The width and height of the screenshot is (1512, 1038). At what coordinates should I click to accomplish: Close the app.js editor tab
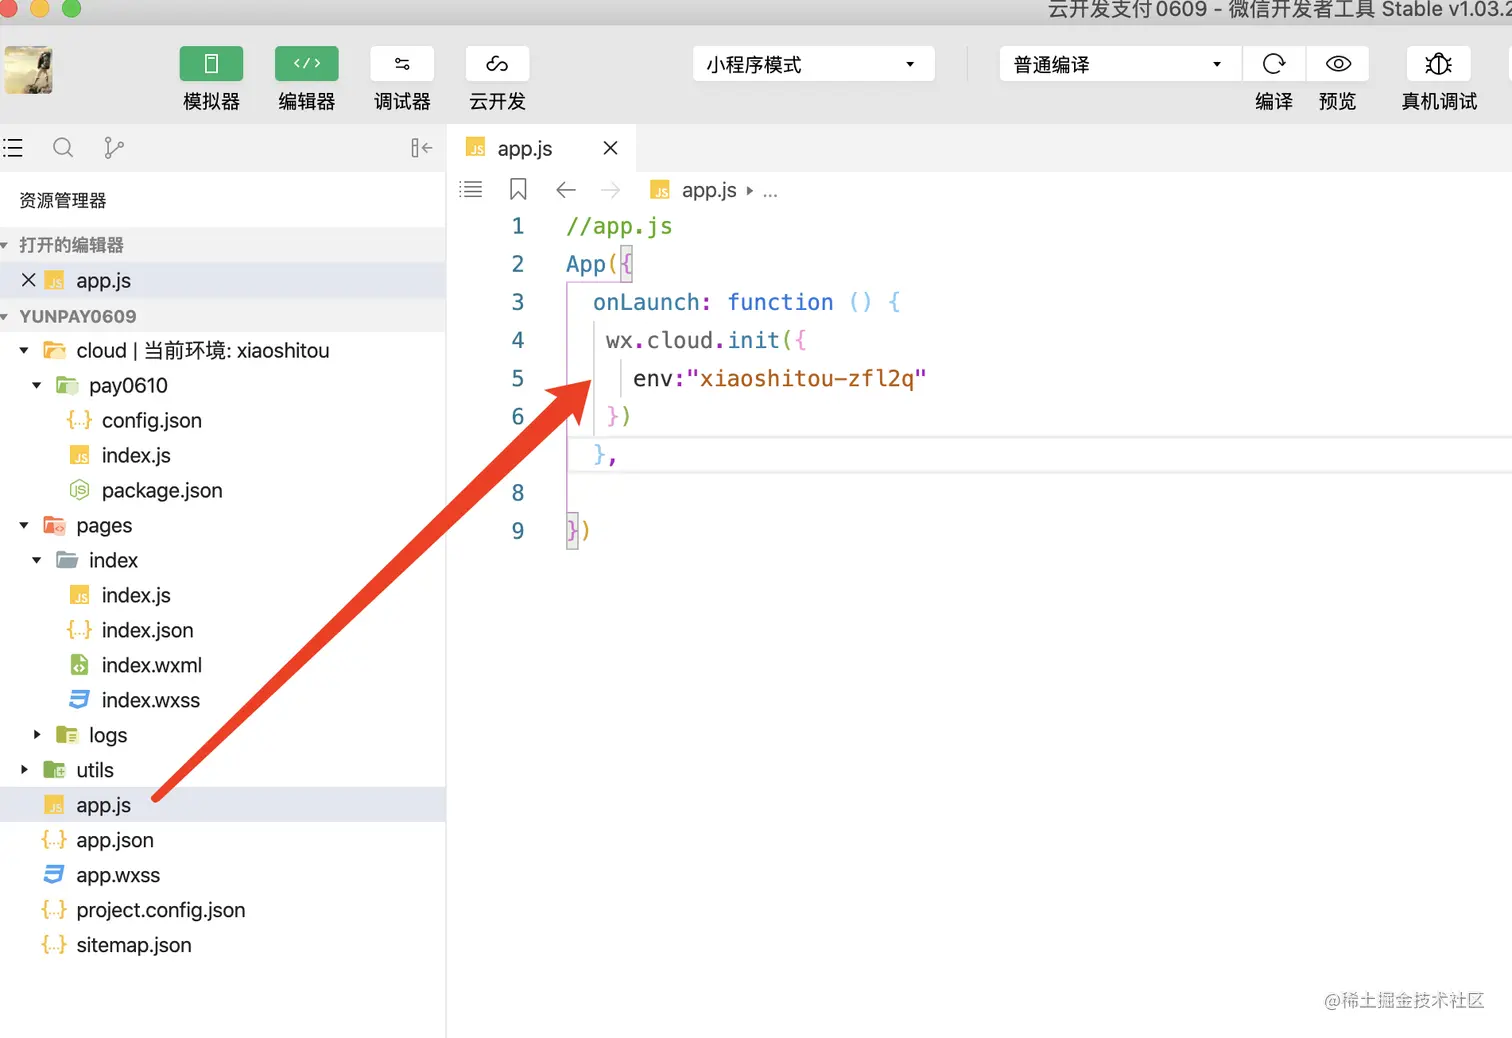coord(610,148)
